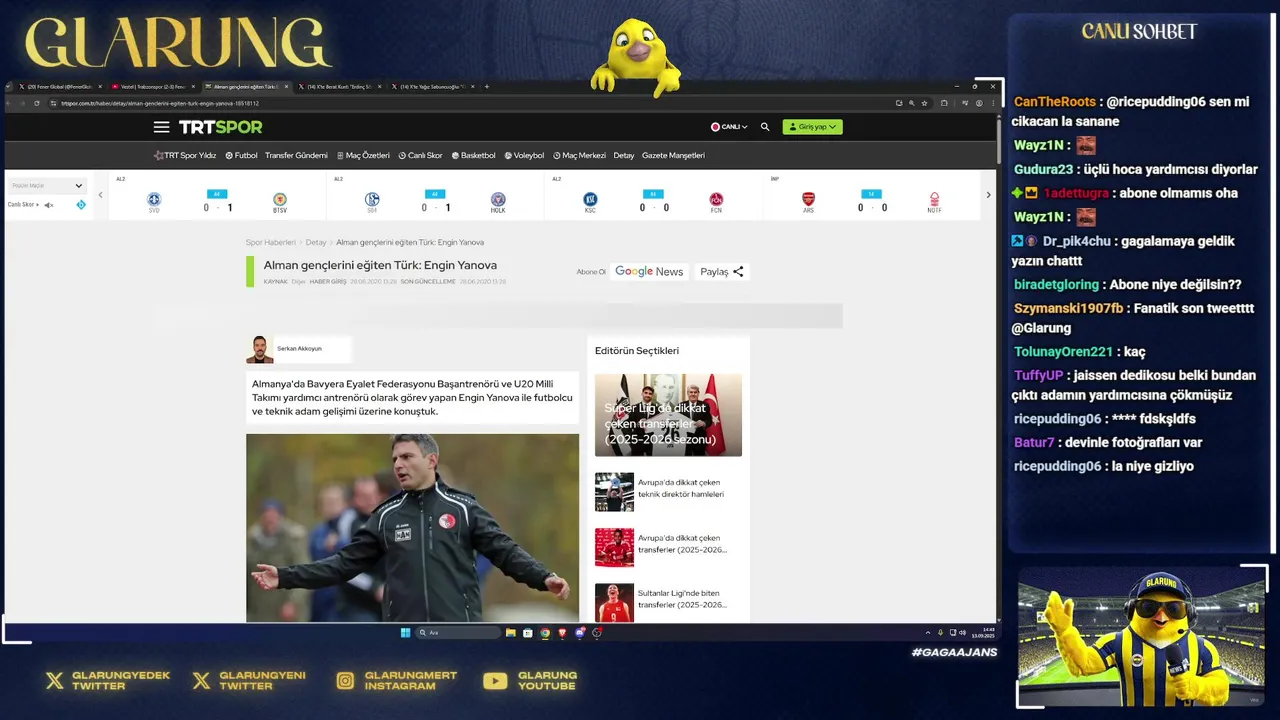Open Maç Merkezi menu item
Viewport: 1280px width, 720px height.
pyautogui.click(x=579, y=155)
